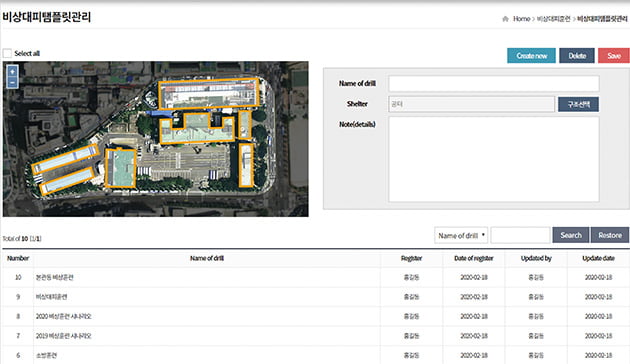Click the map zoom in plus icon

tap(12, 72)
